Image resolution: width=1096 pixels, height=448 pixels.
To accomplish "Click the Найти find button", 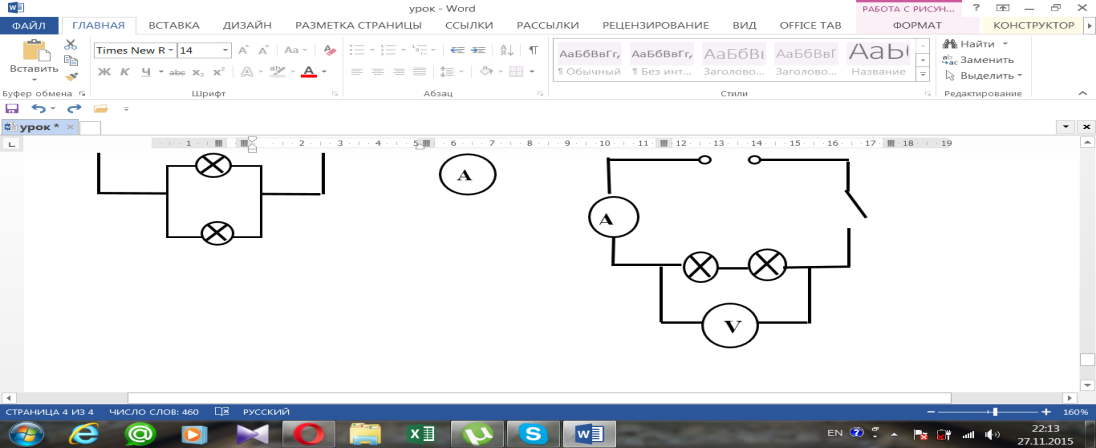I will 977,43.
